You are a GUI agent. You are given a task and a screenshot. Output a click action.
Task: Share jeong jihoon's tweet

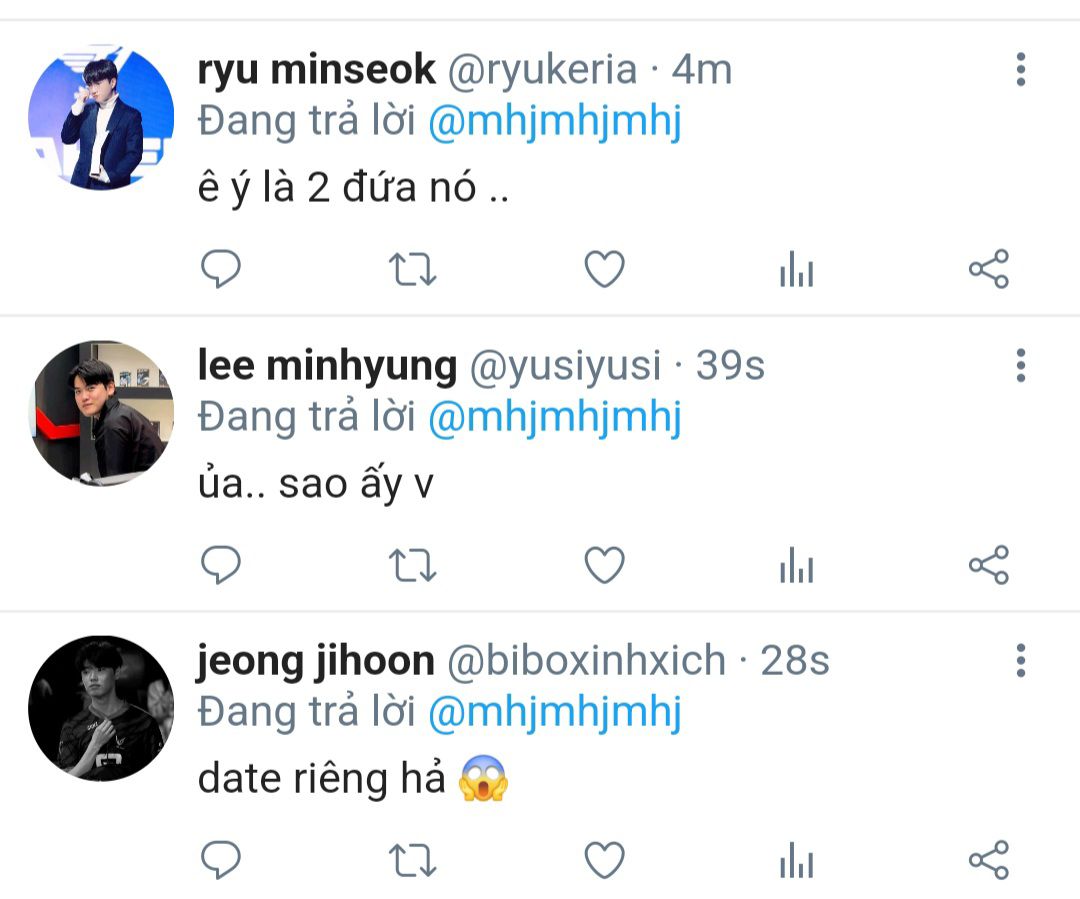click(989, 860)
